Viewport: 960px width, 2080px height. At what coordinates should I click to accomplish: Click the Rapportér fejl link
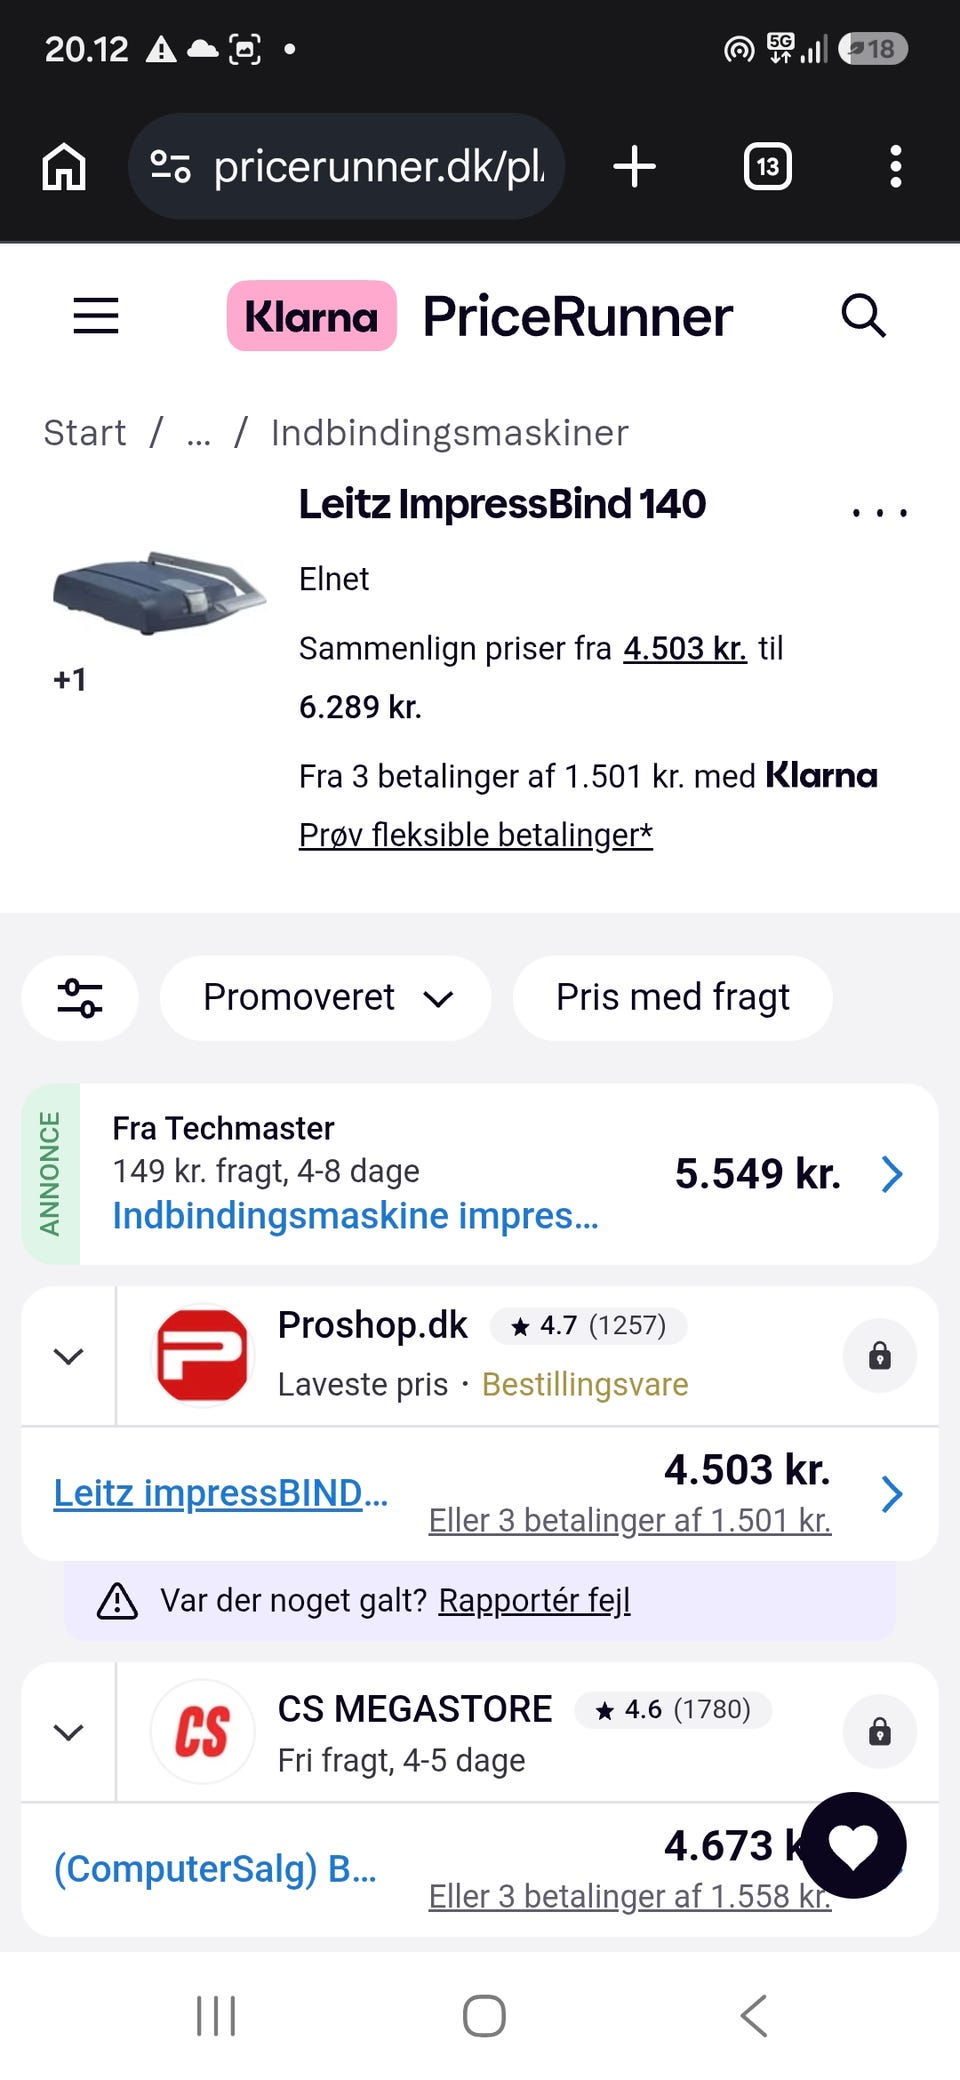pos(535,1600)
